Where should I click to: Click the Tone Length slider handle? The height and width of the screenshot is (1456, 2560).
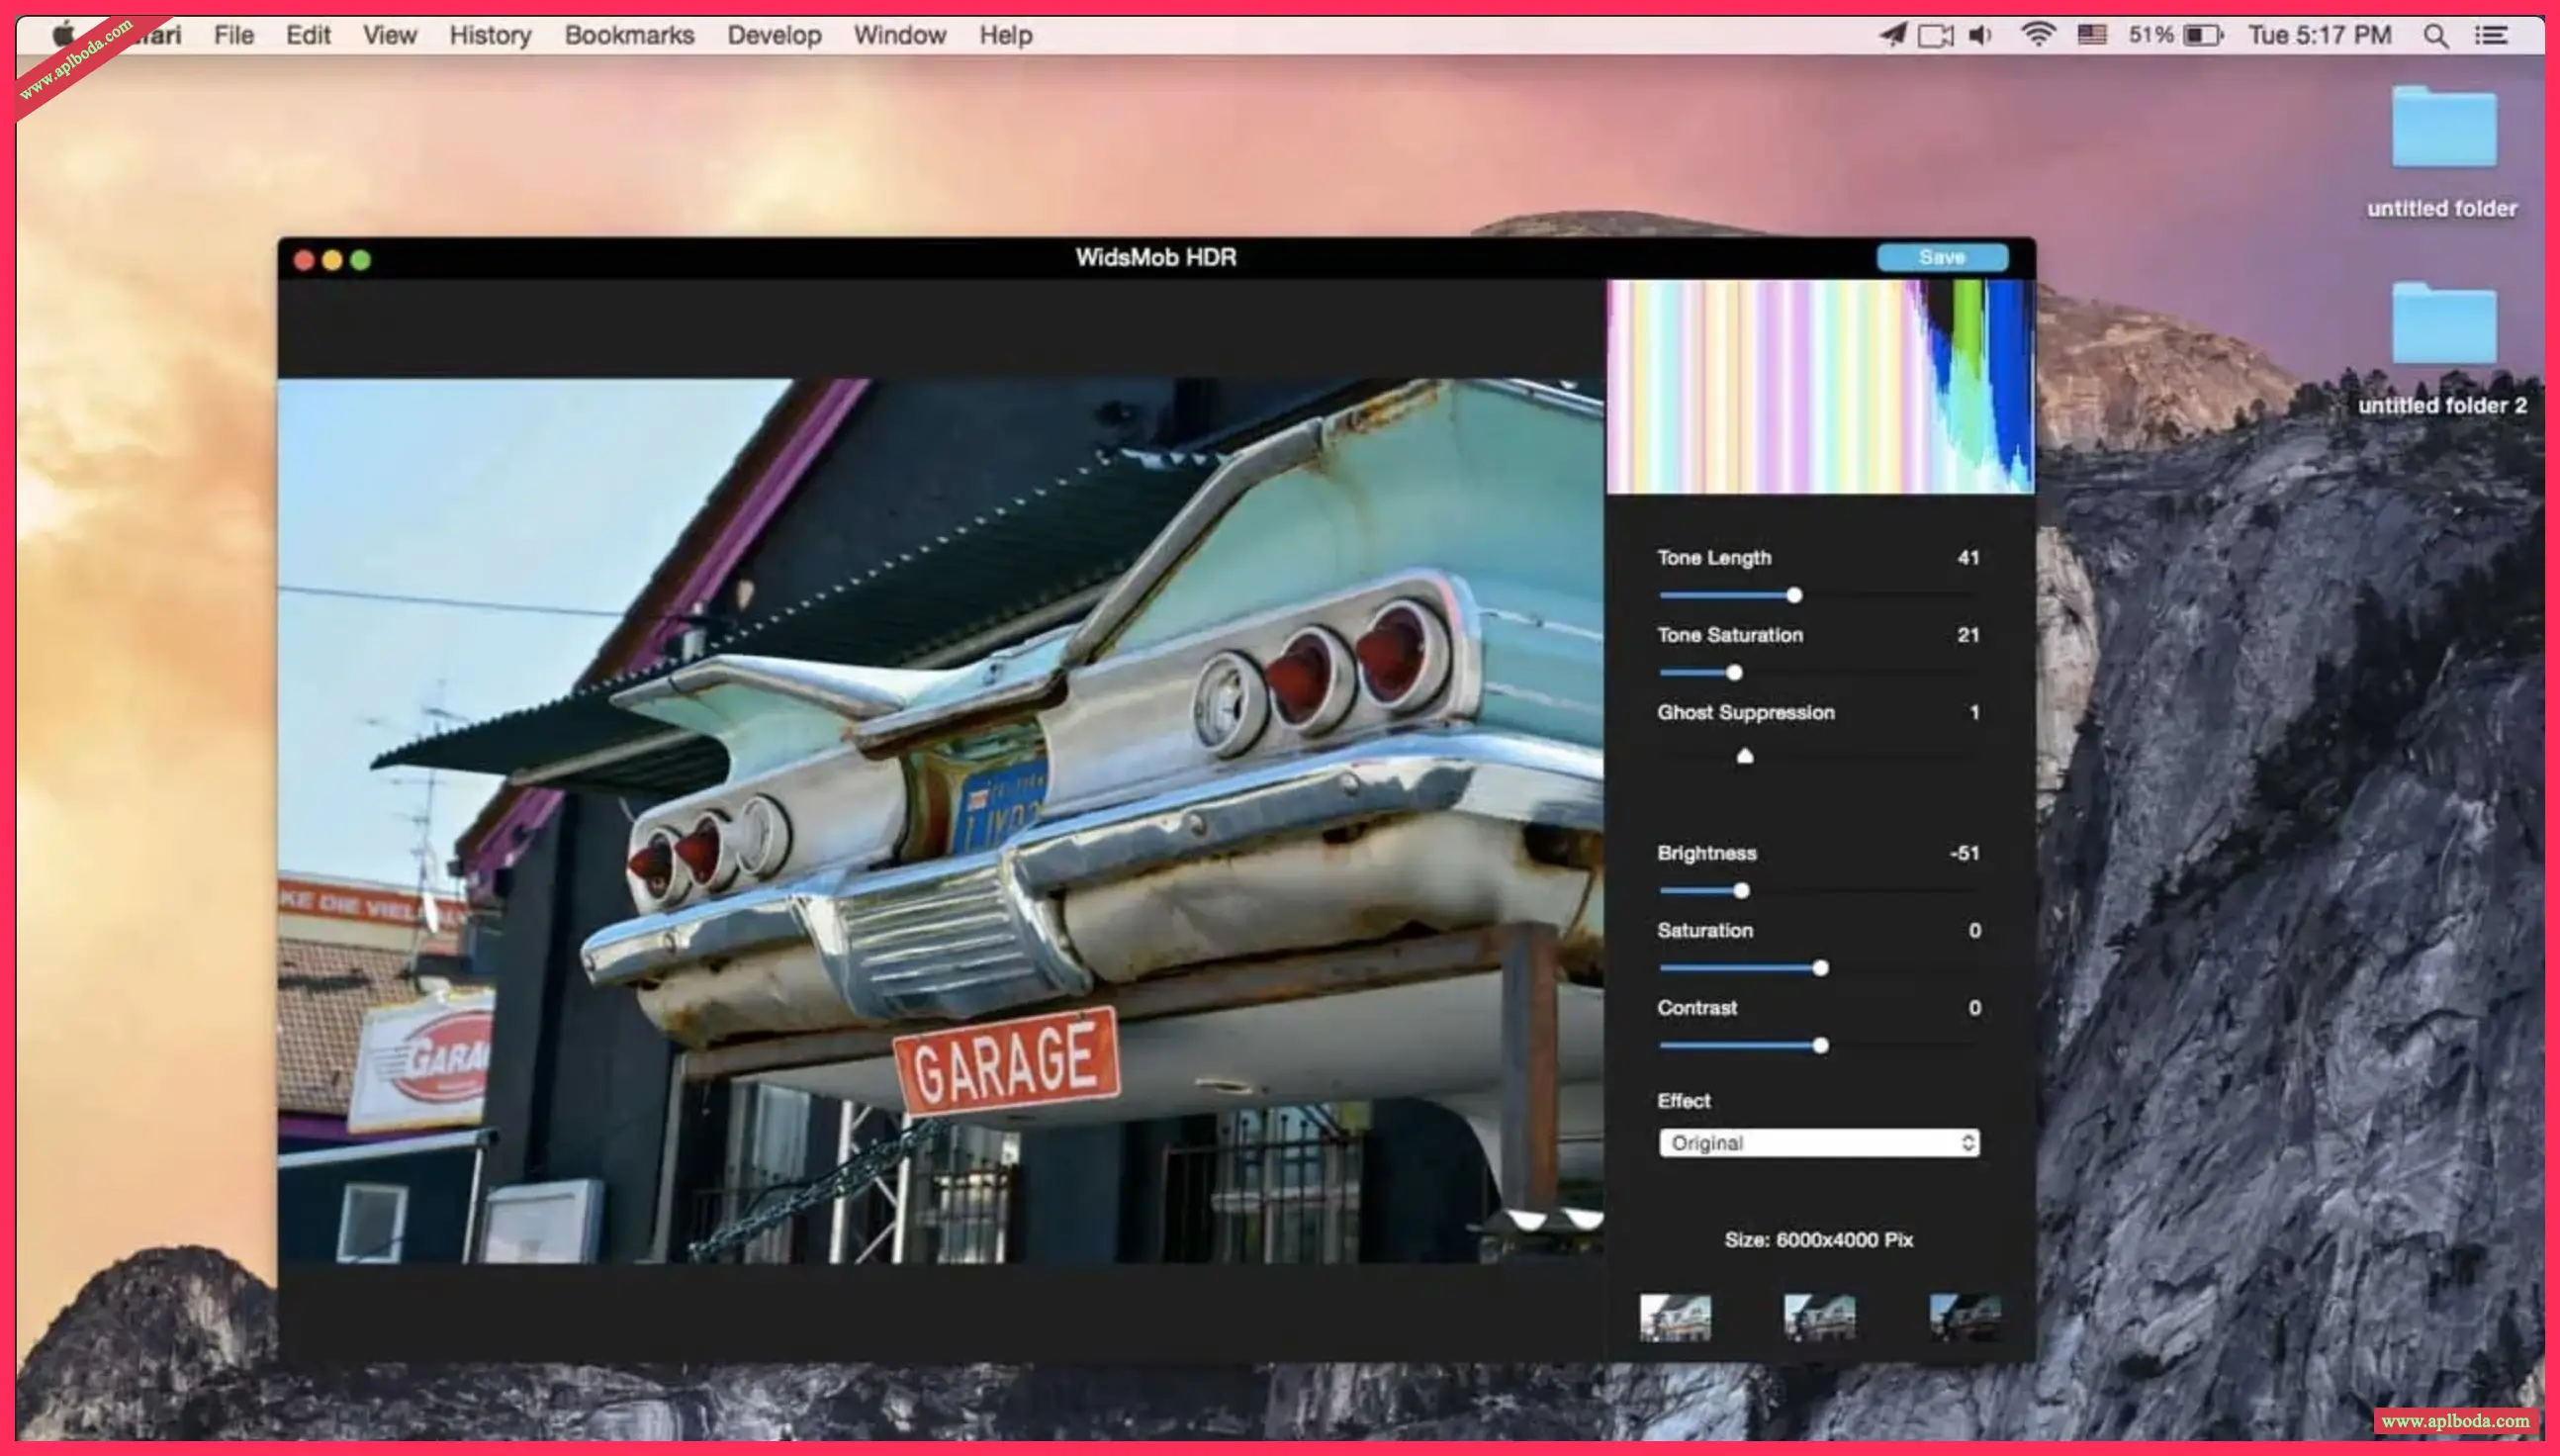(x=1794, y=596)
